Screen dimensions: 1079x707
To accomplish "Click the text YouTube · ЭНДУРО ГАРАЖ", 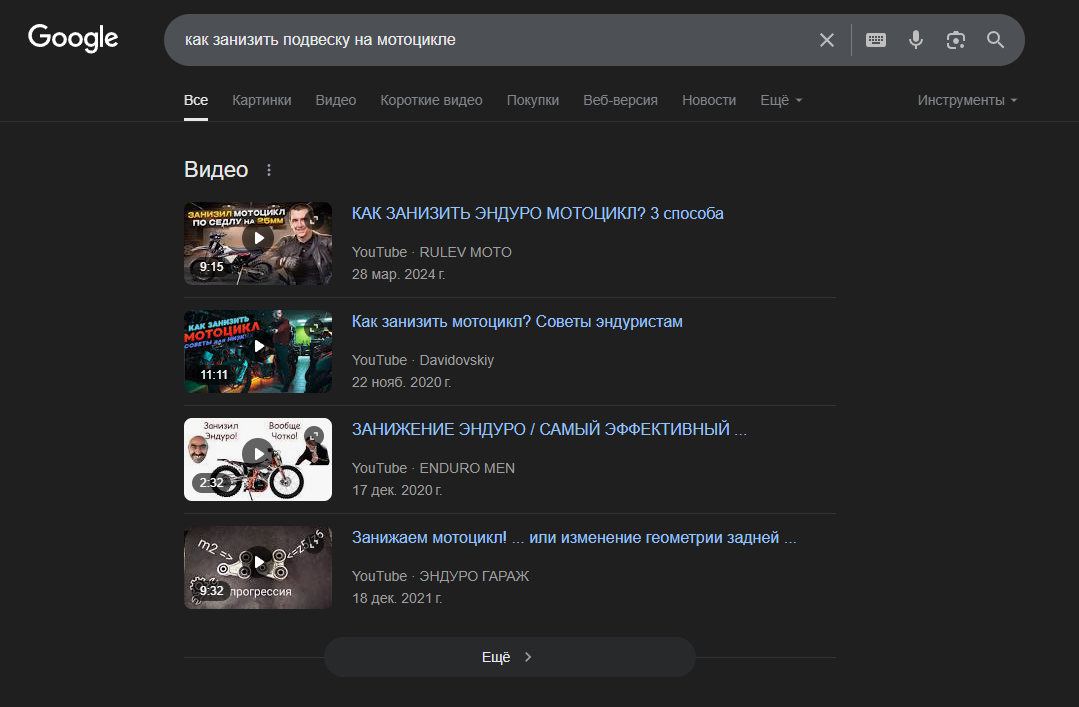I will 440,576.
